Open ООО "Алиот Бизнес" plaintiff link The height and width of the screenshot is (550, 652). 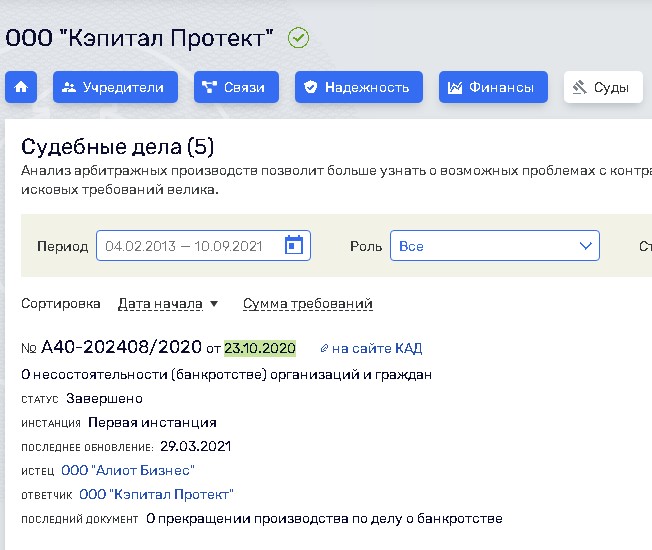127,470
